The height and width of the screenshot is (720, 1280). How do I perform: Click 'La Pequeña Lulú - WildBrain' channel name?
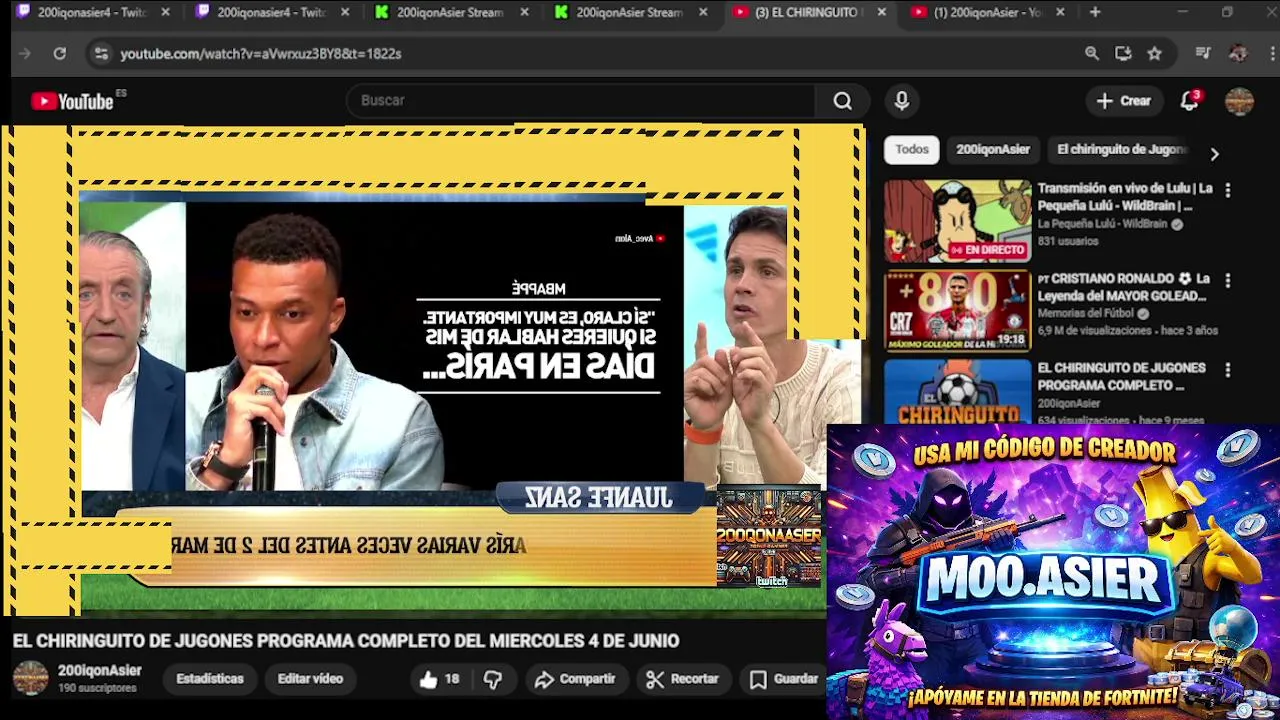pos(1102,224)
